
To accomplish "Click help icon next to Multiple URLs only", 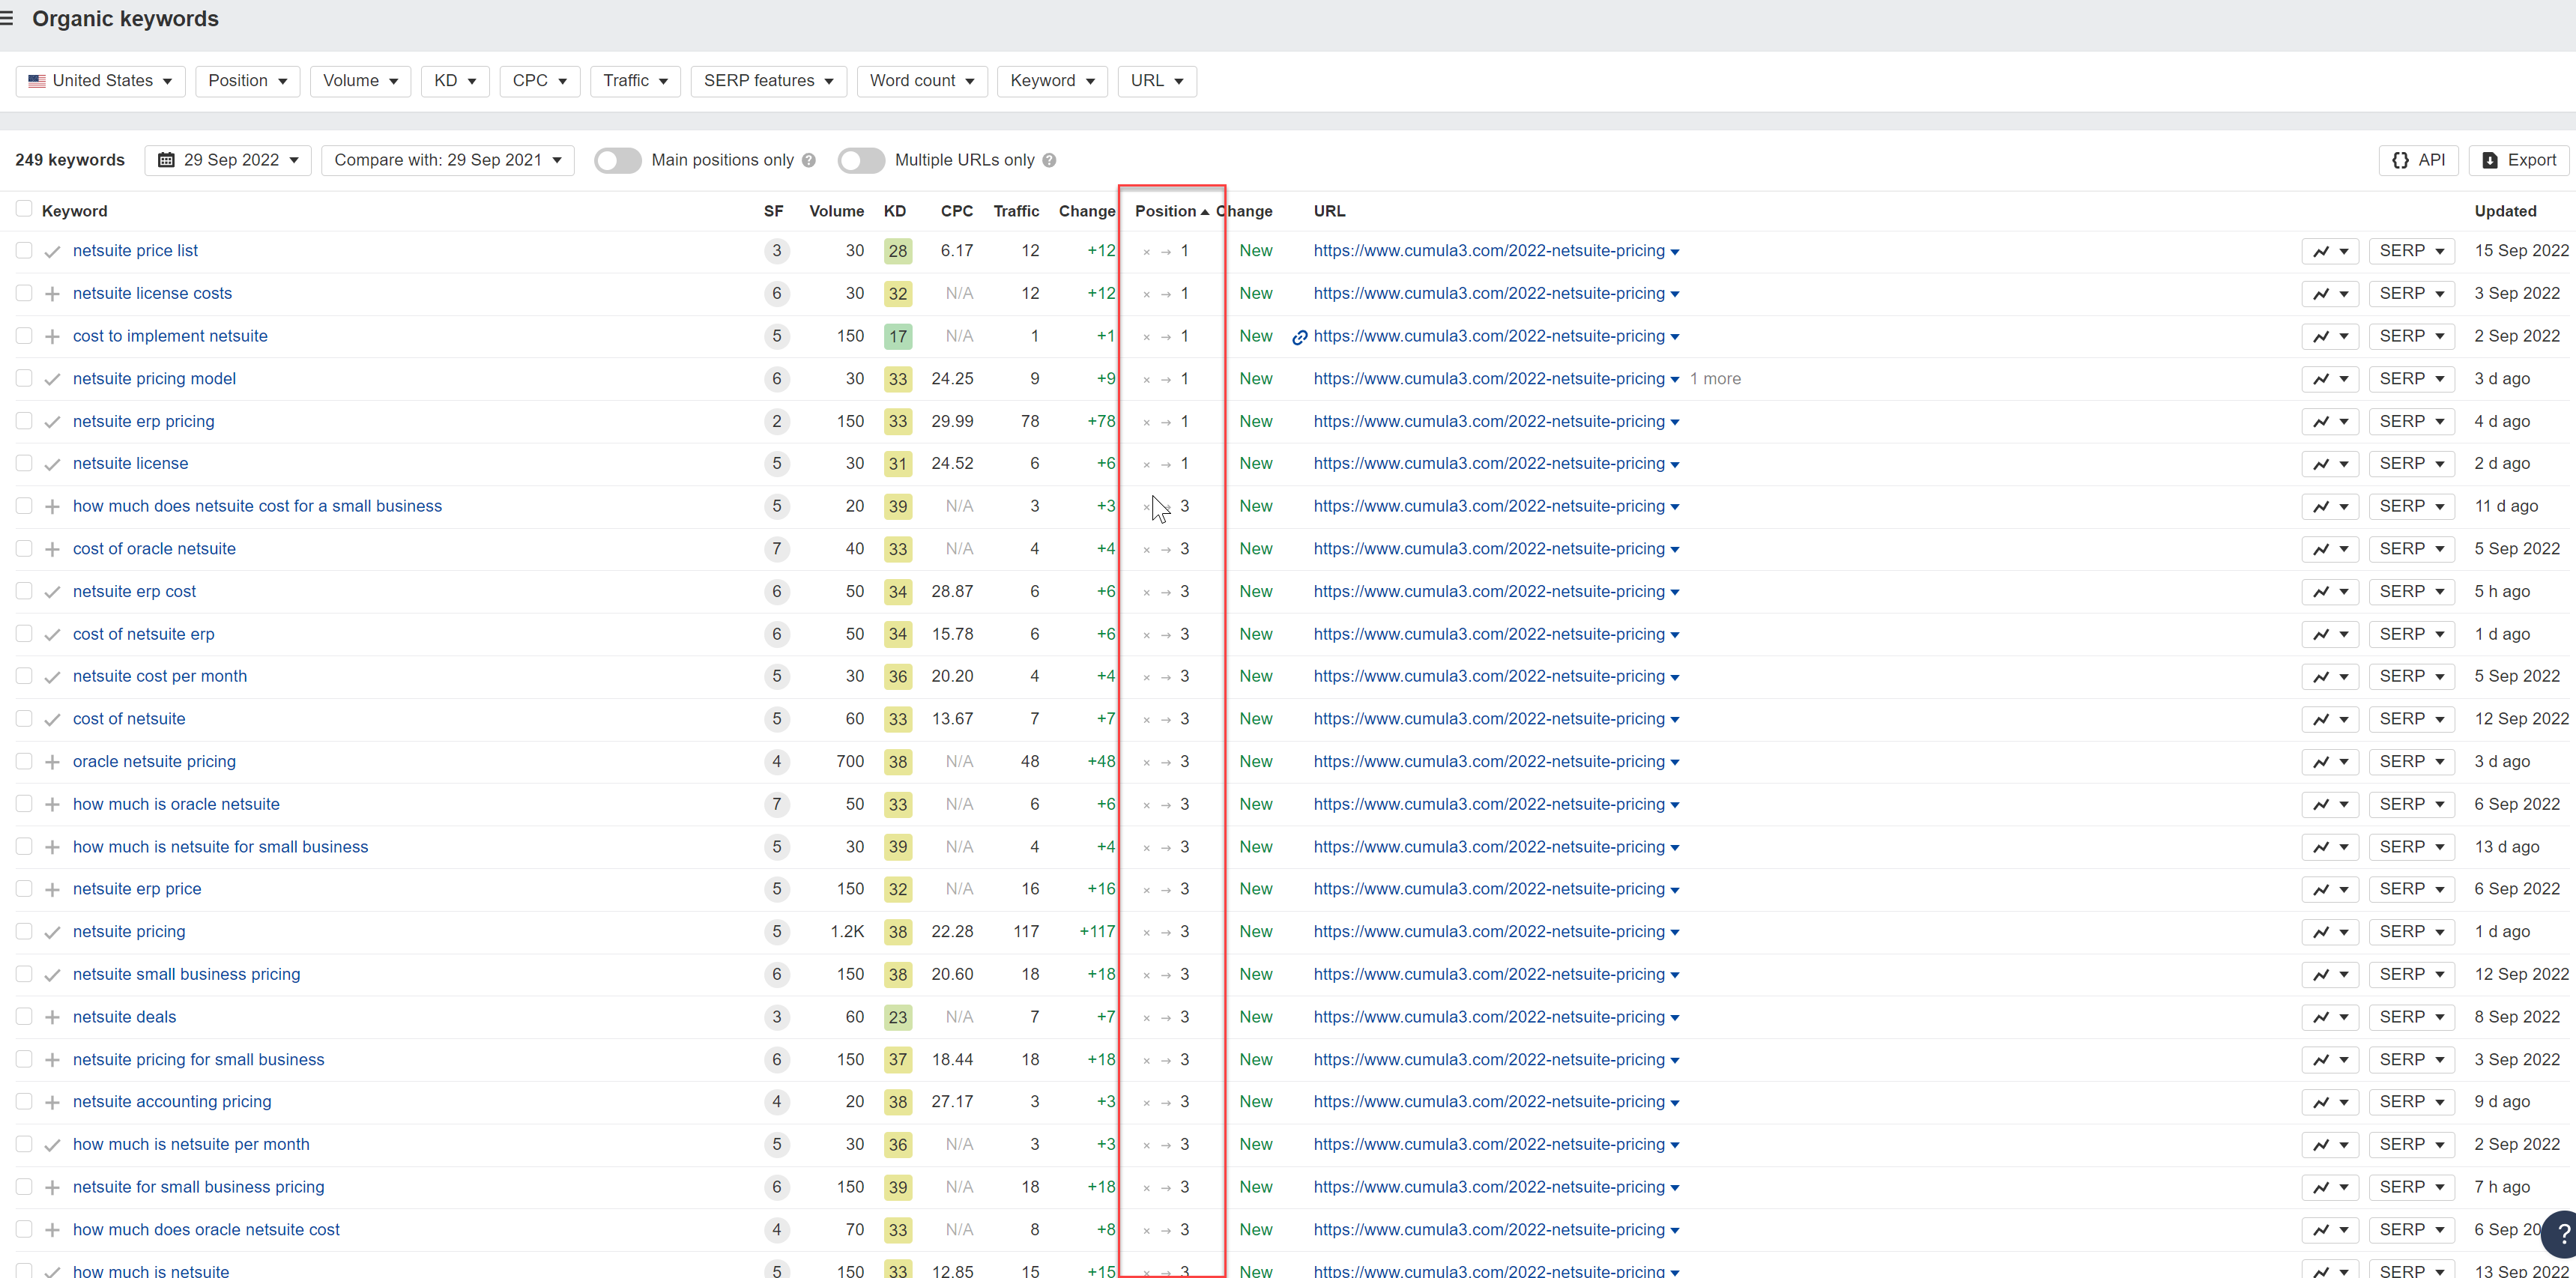I will (x=1049, y=160).
